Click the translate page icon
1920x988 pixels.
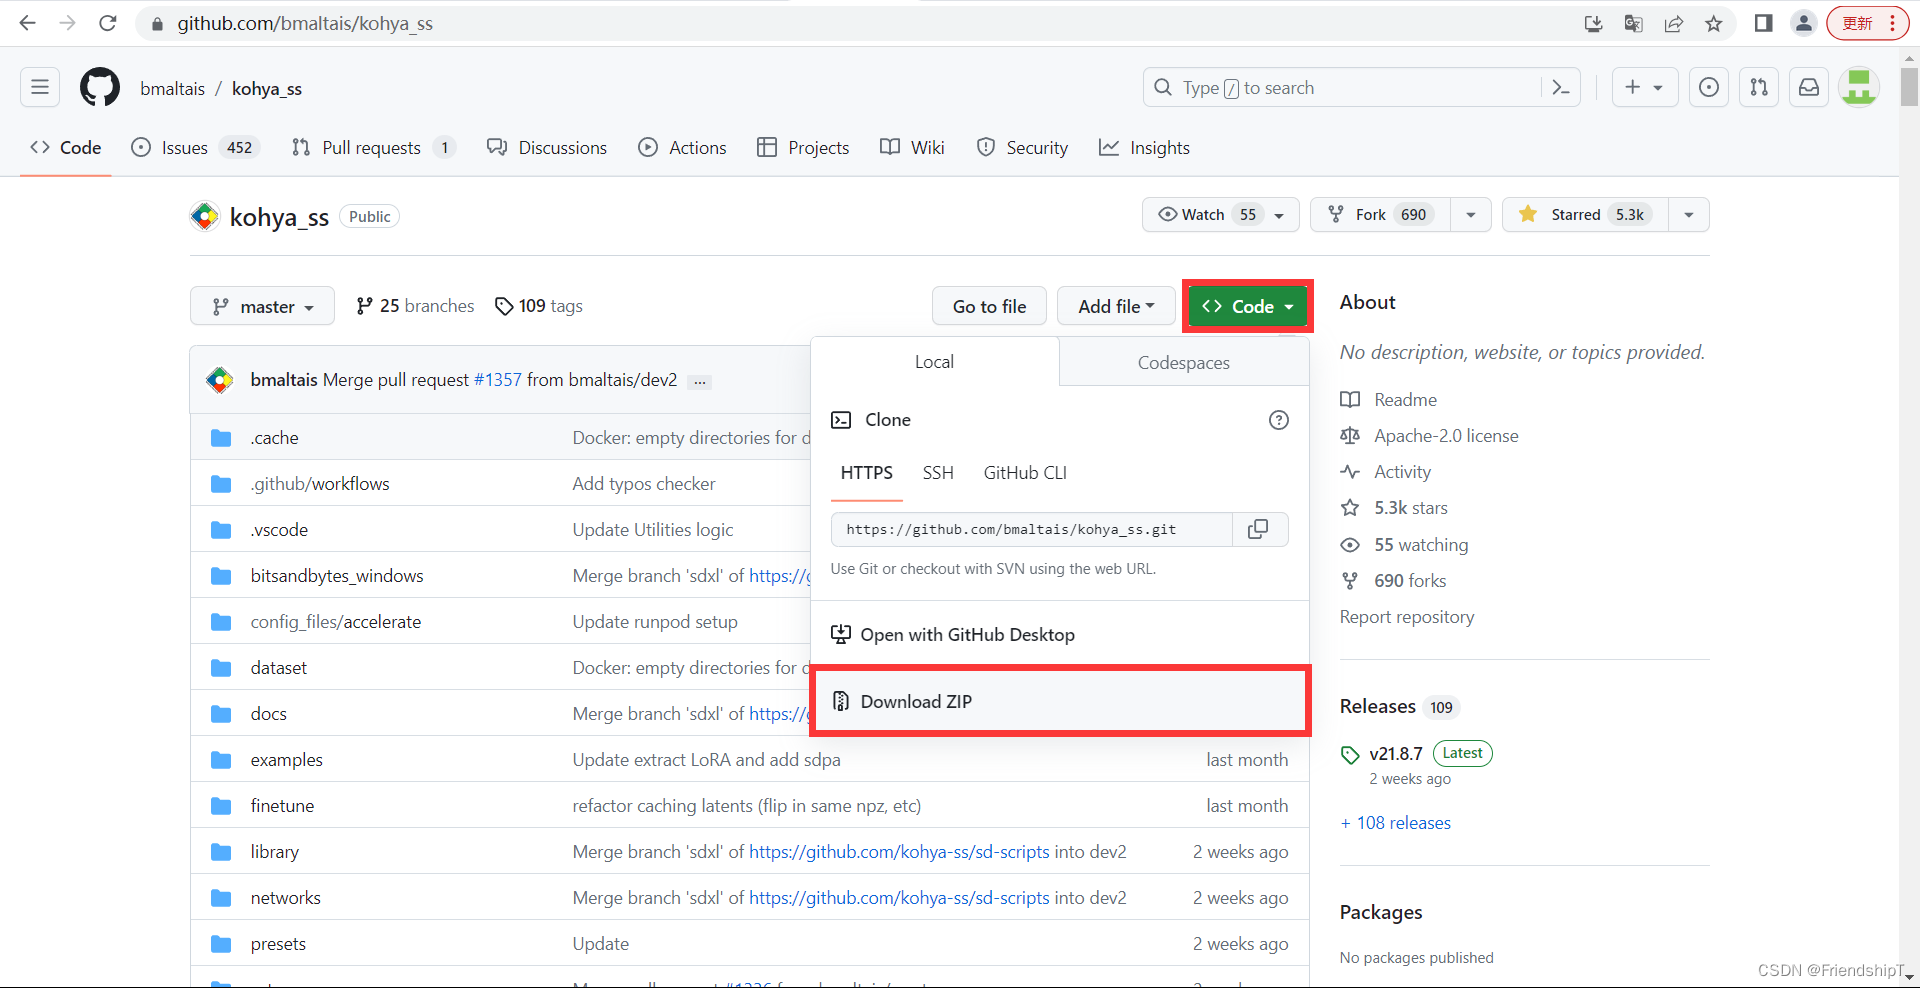pos(1634,23)
